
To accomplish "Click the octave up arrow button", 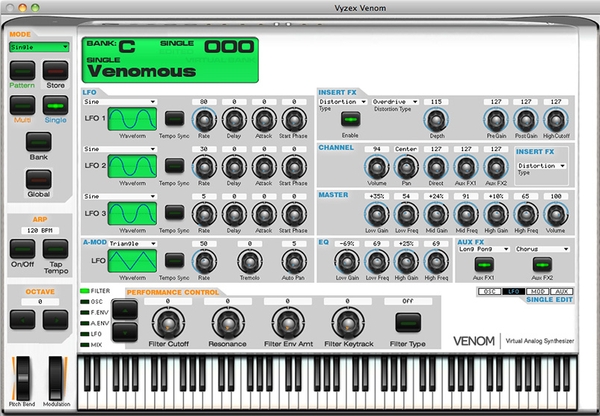I will click(x=55, y=320).
